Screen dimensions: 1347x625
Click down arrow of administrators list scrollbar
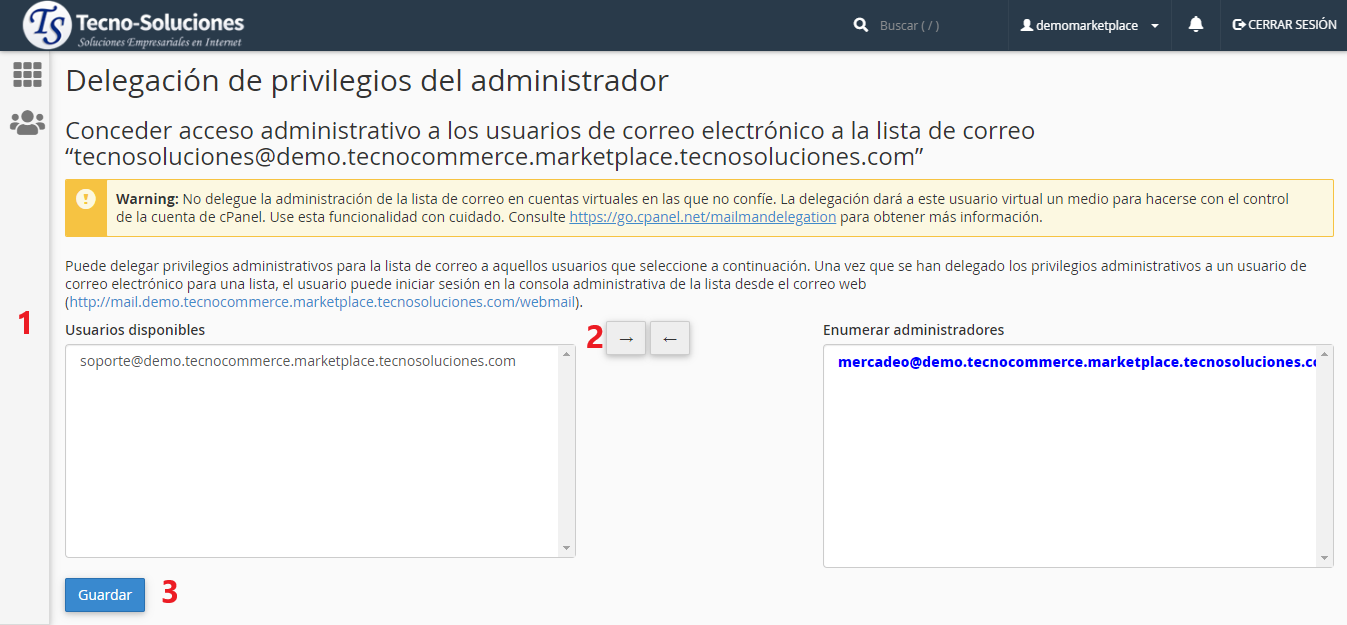tap(1325, 558)
